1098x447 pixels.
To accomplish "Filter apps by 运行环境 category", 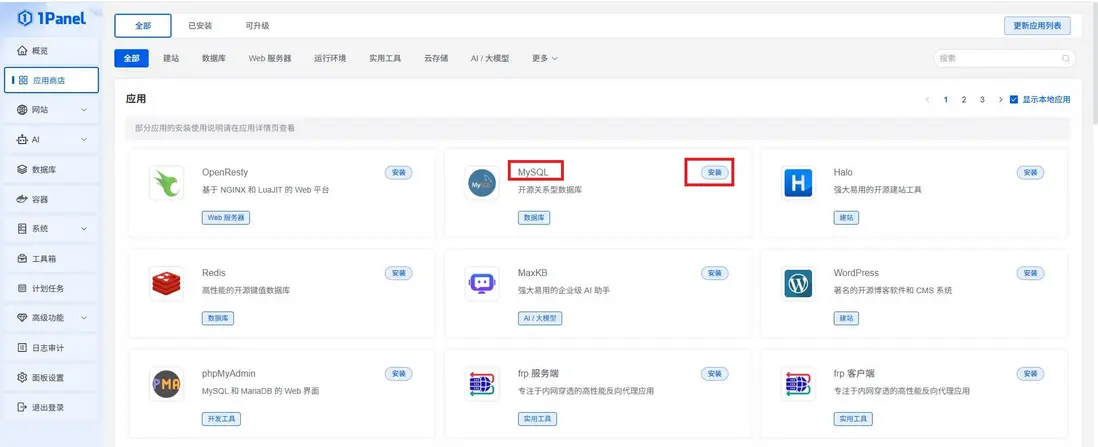I will (x=330, y=58).
